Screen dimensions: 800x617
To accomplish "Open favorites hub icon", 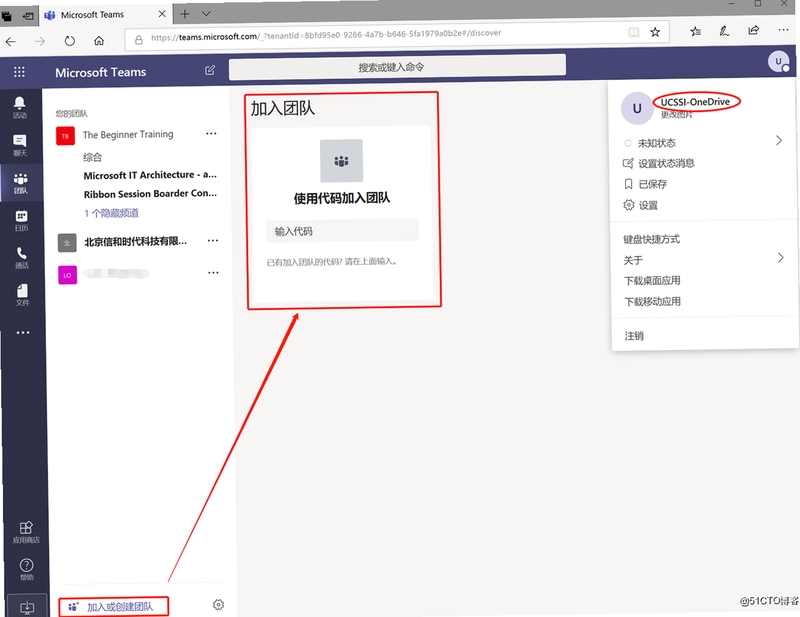I will point(695,32).
